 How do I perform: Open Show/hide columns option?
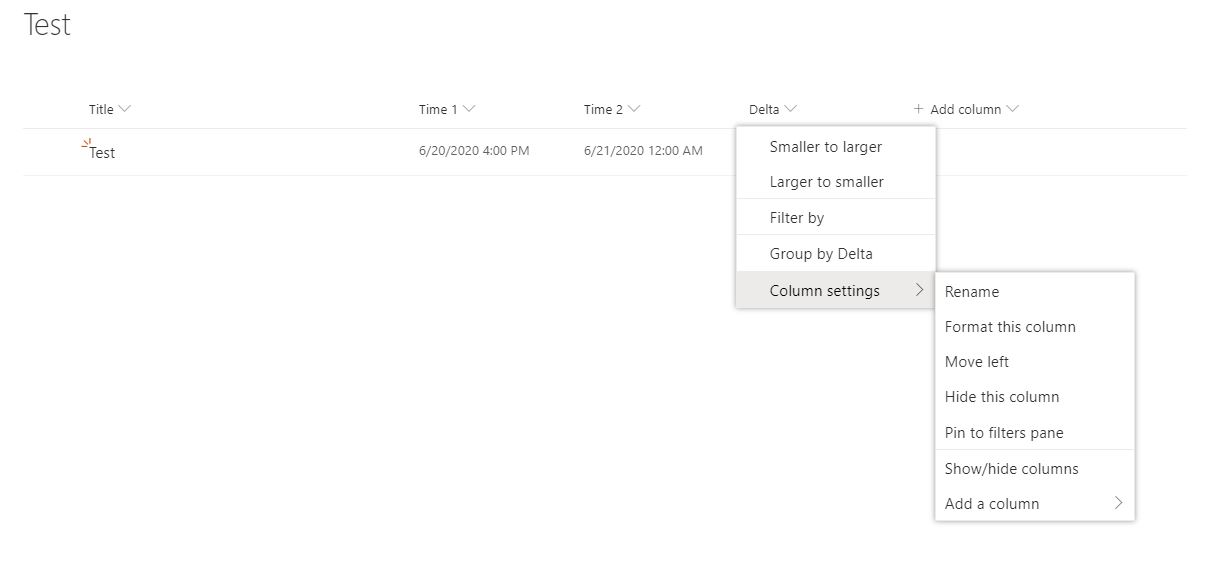(x=1012, y=469)
